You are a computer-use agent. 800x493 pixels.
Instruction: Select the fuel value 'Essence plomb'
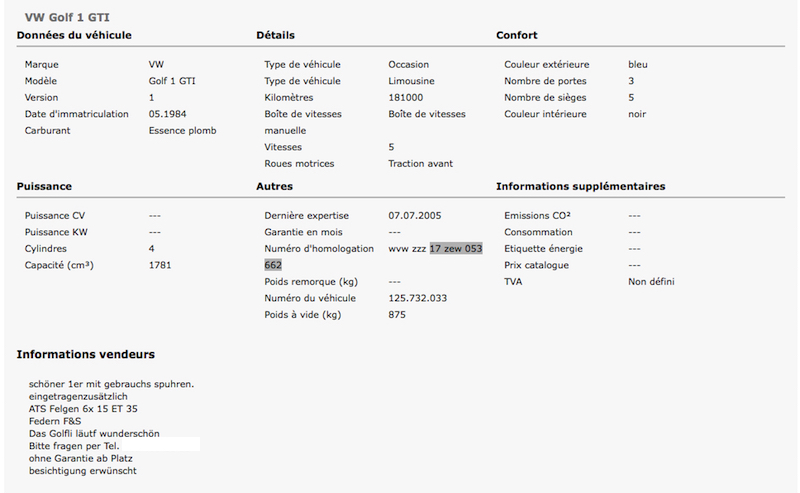coord(182,131)
